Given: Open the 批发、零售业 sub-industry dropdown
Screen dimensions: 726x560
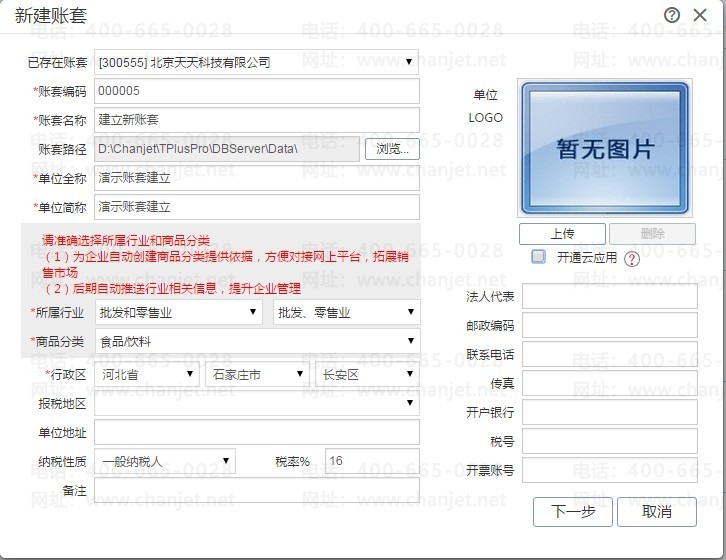Looking at the screenshot, I should [346, 312].
